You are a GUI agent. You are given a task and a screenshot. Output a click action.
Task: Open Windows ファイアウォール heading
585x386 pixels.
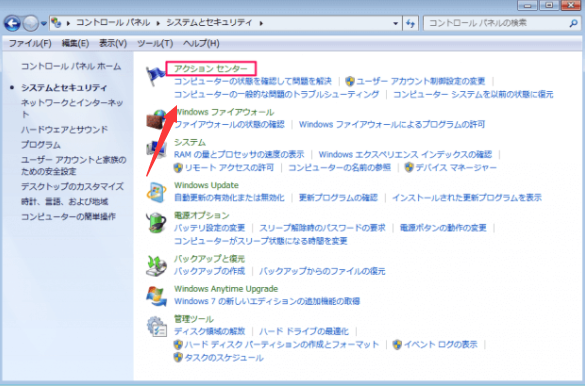[x=225, y=112]
